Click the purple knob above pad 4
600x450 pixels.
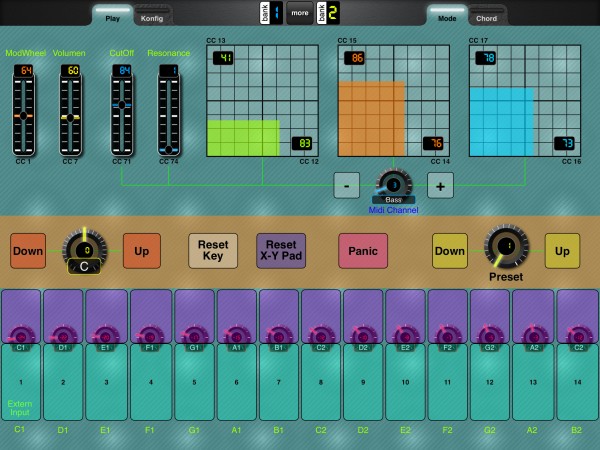[150, 336]
